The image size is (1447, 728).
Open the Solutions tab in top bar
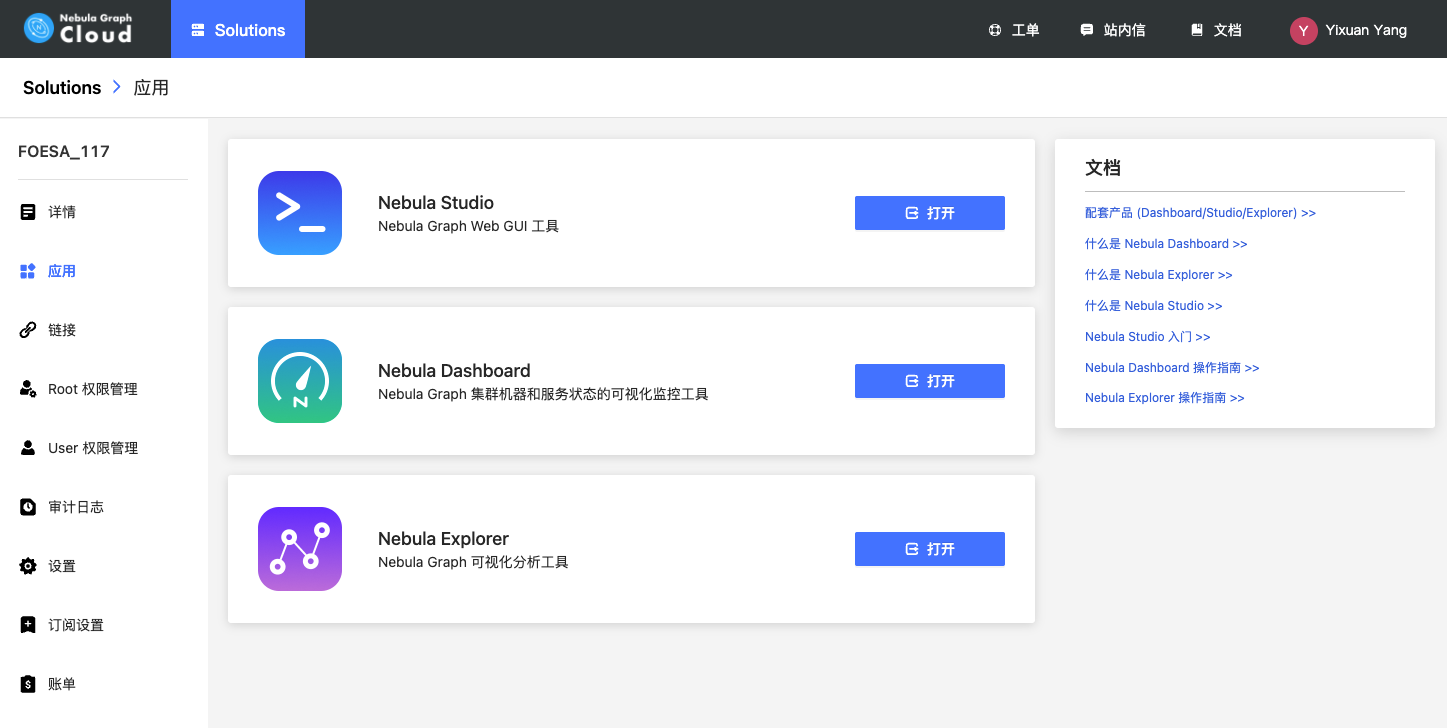coord(238,30)
